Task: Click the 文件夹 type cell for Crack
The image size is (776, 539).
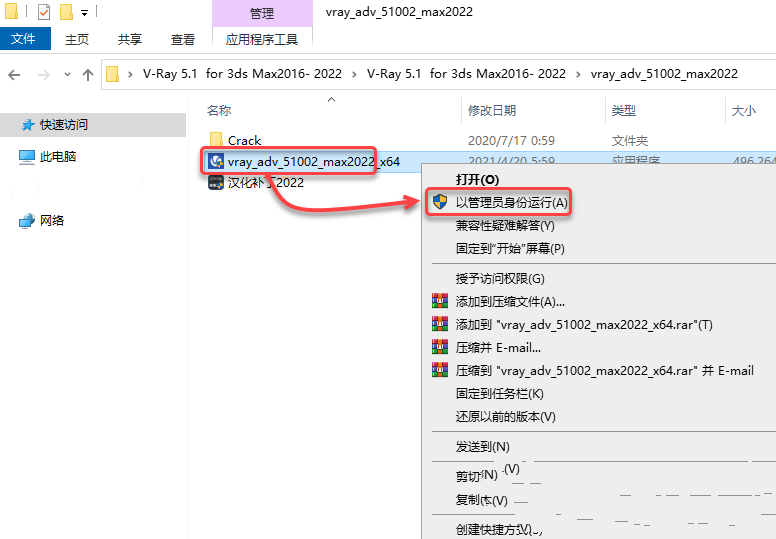Action: 630,141
